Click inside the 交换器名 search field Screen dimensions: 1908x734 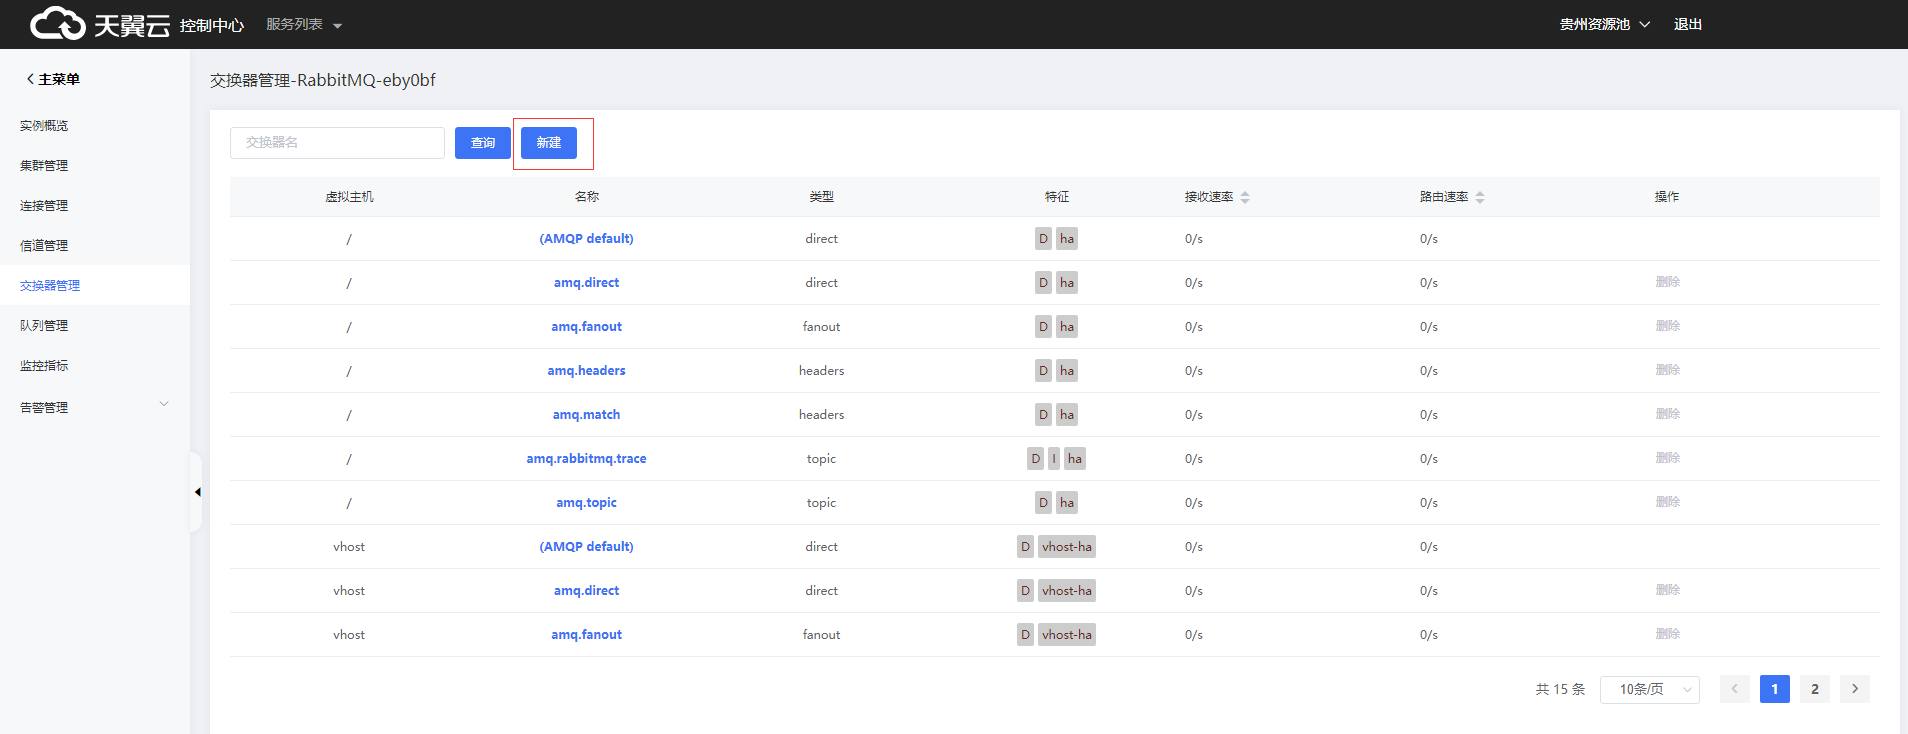[337, 143]
